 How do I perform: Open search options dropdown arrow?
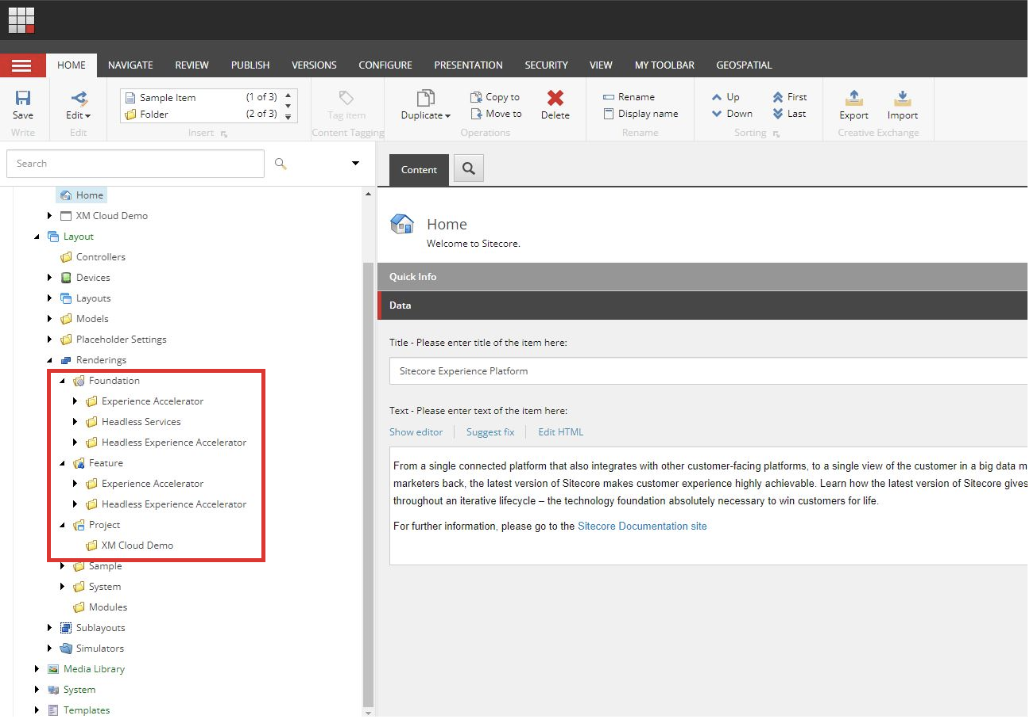point(355,164)
